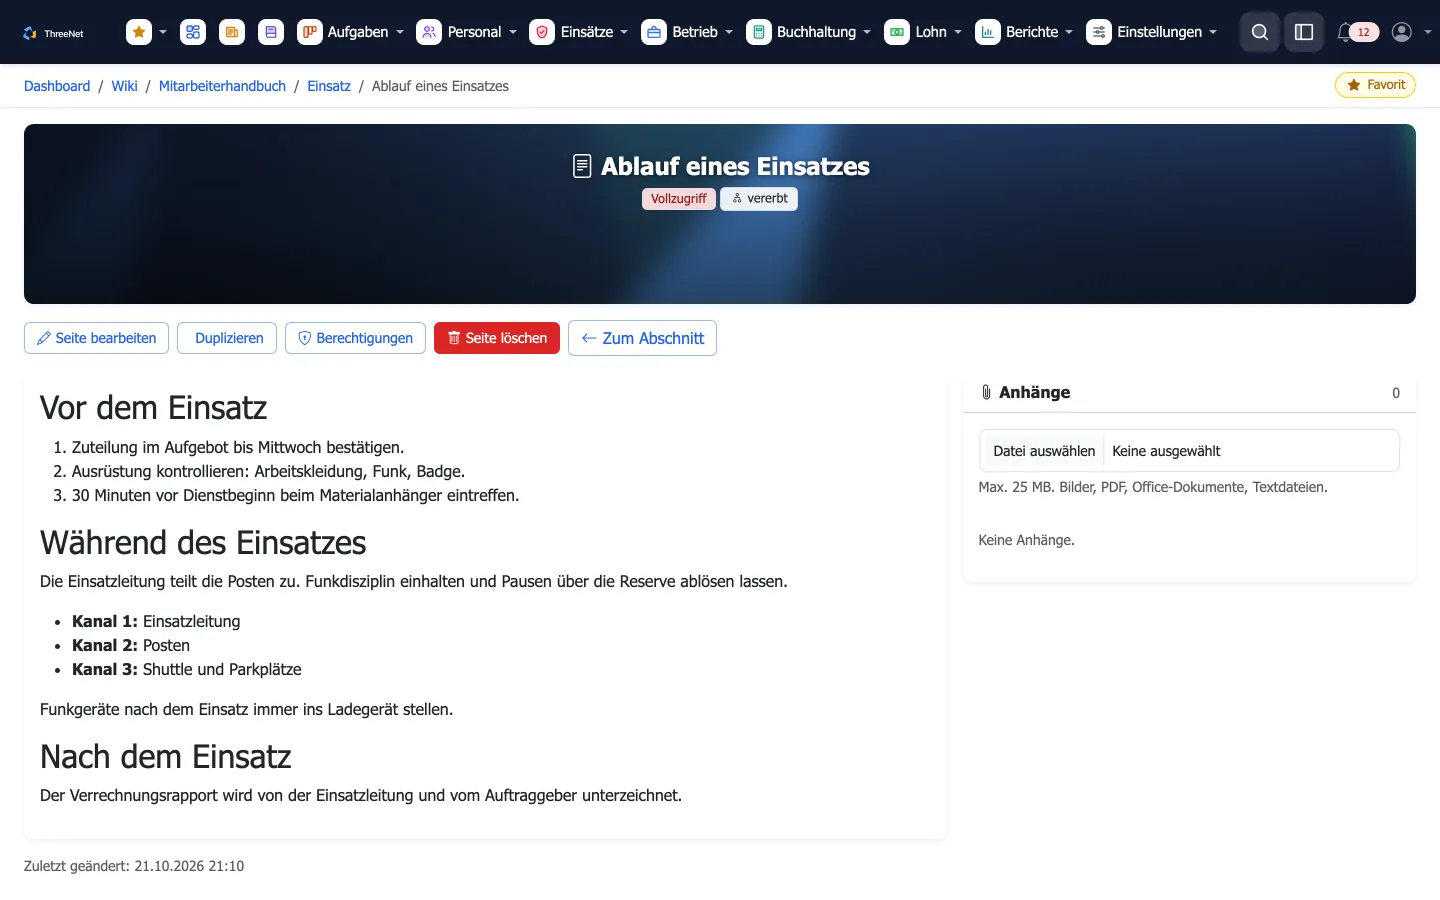This screenshot has width=1440, height=900.
Task: Open Berechtigungen permissions button
Action: coord(355,338)
